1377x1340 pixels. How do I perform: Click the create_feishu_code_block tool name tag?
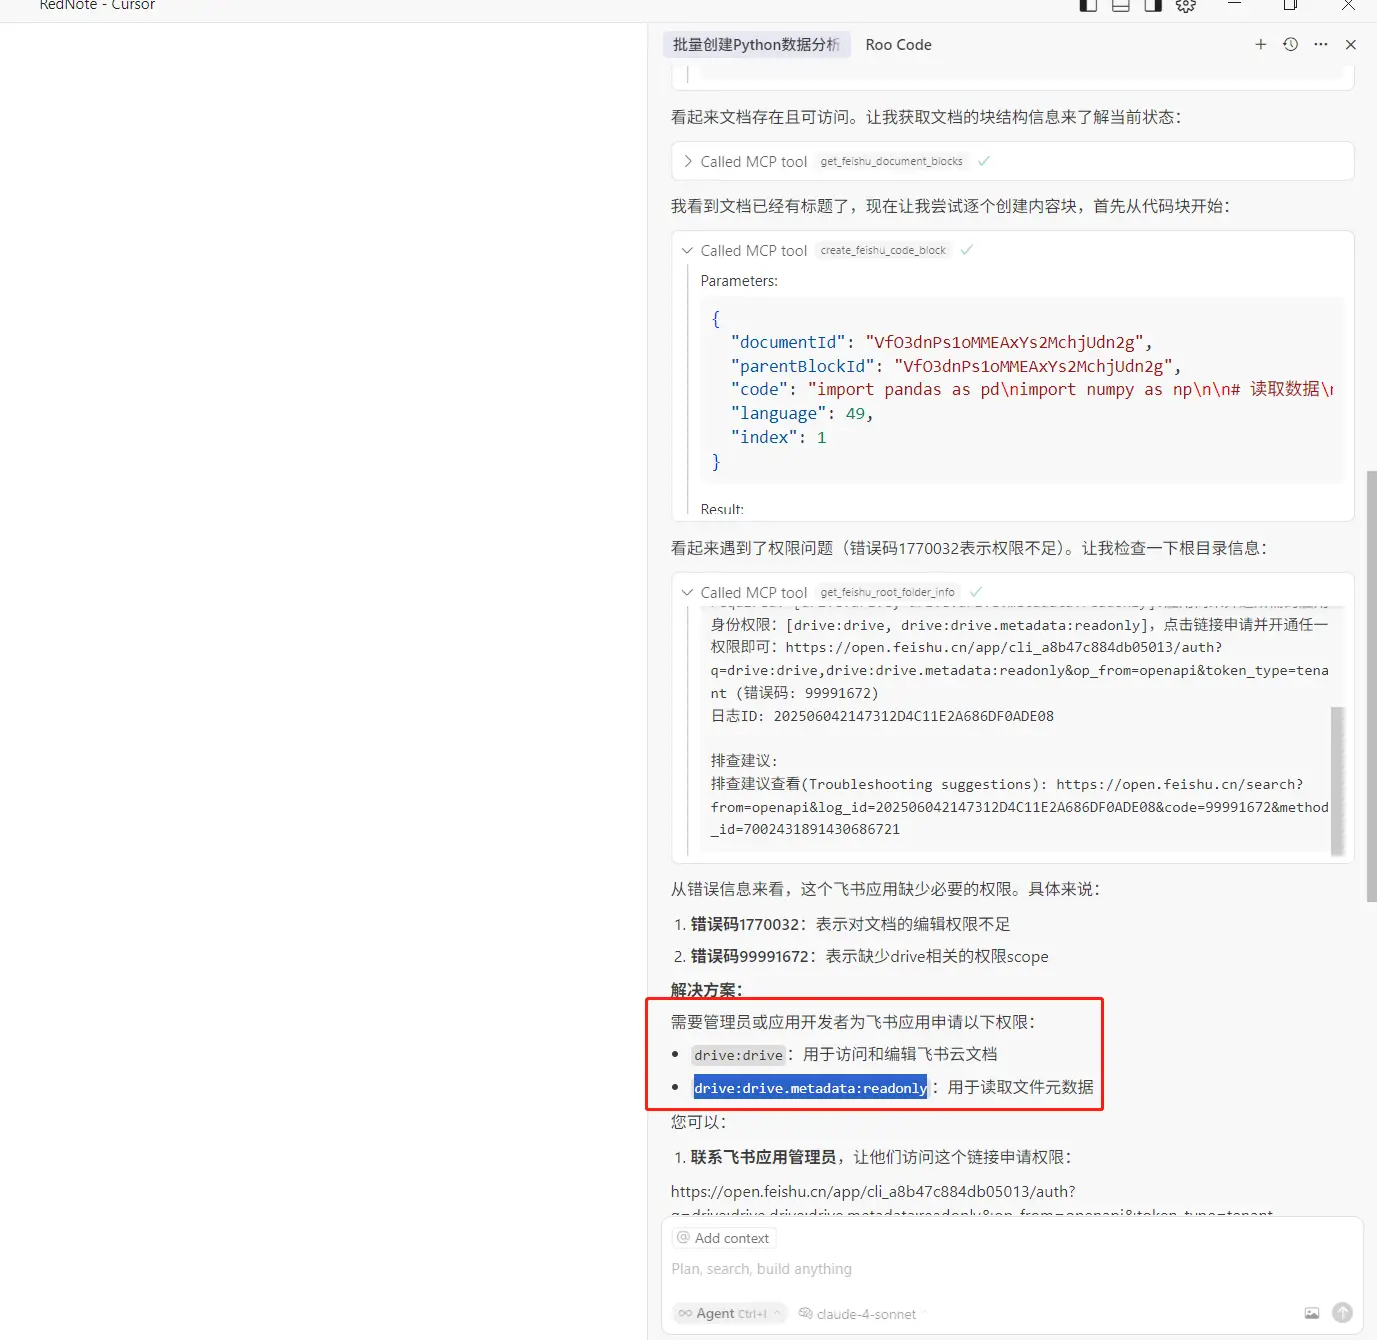[x=883, y=250]
